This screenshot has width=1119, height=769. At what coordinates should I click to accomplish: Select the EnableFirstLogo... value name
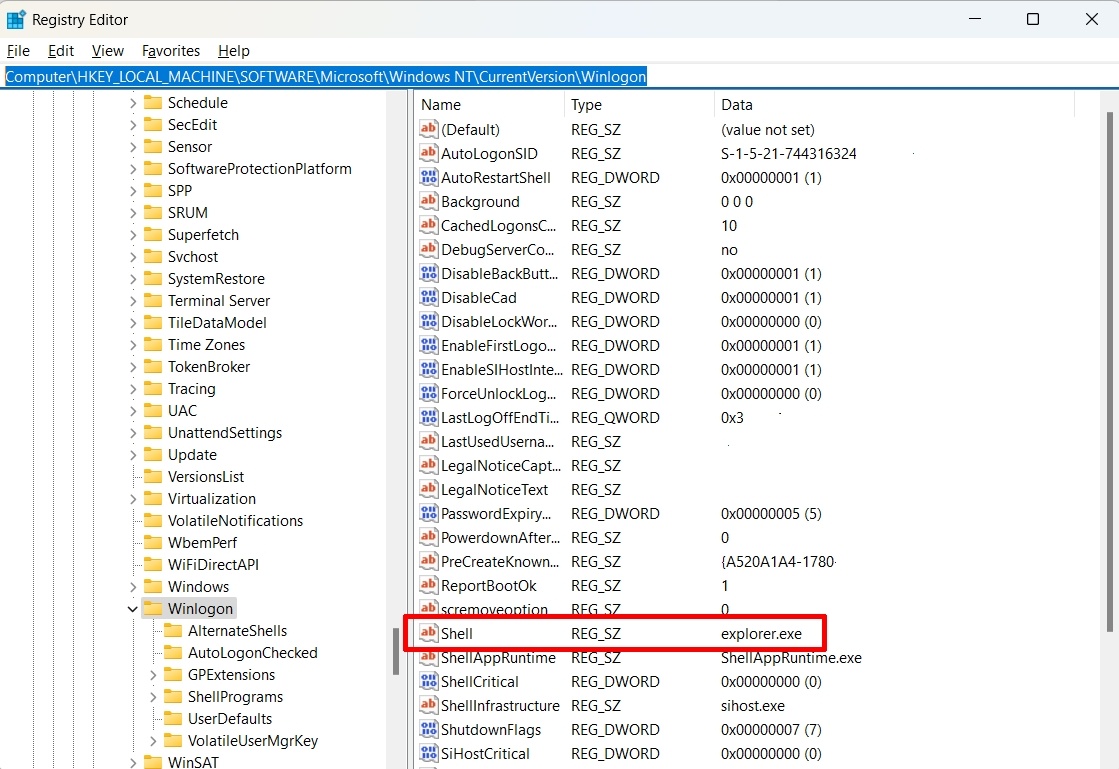click(498, 345)
